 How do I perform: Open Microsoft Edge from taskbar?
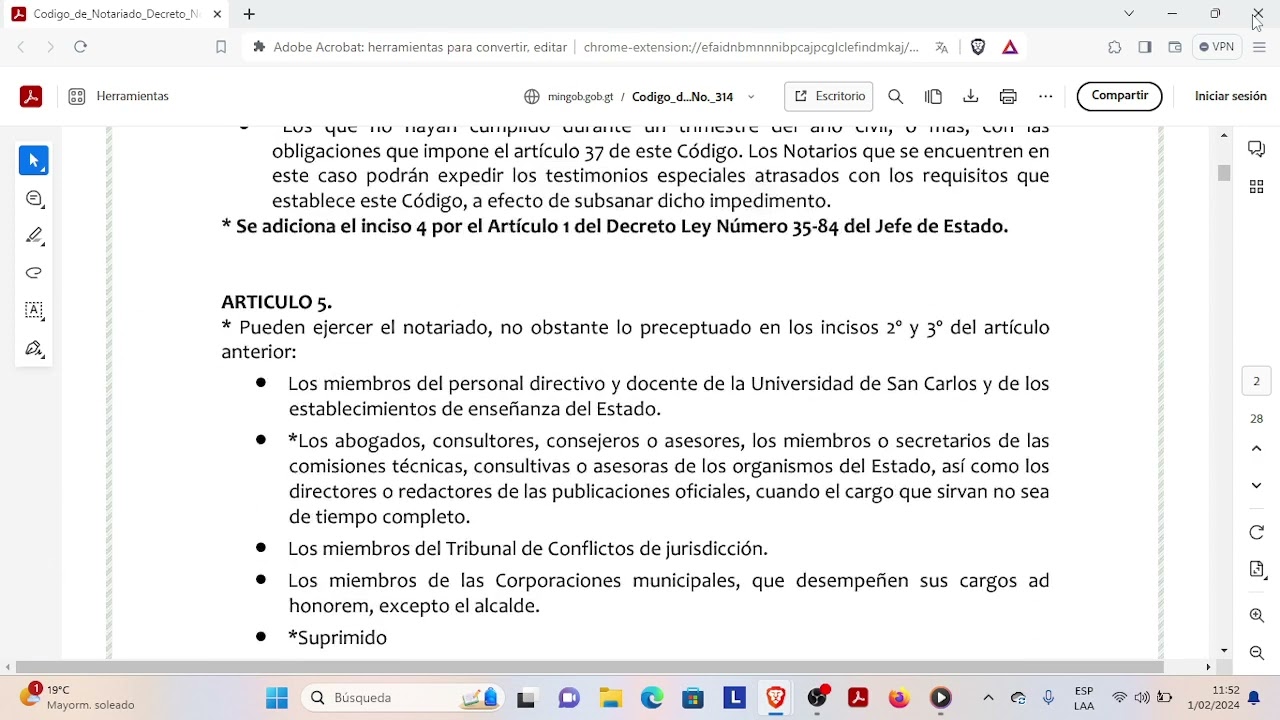pyautogui.click(x=652, y=698)
